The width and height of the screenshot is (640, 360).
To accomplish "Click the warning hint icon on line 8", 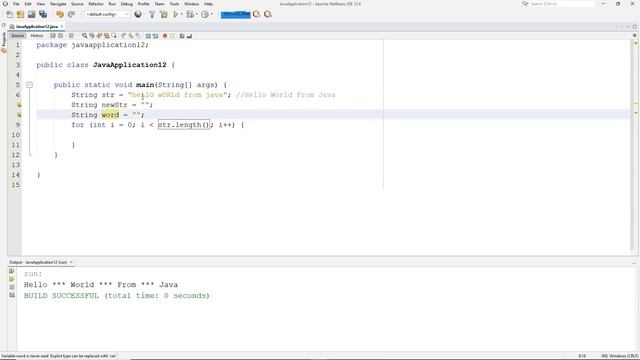I will [19, 115].
